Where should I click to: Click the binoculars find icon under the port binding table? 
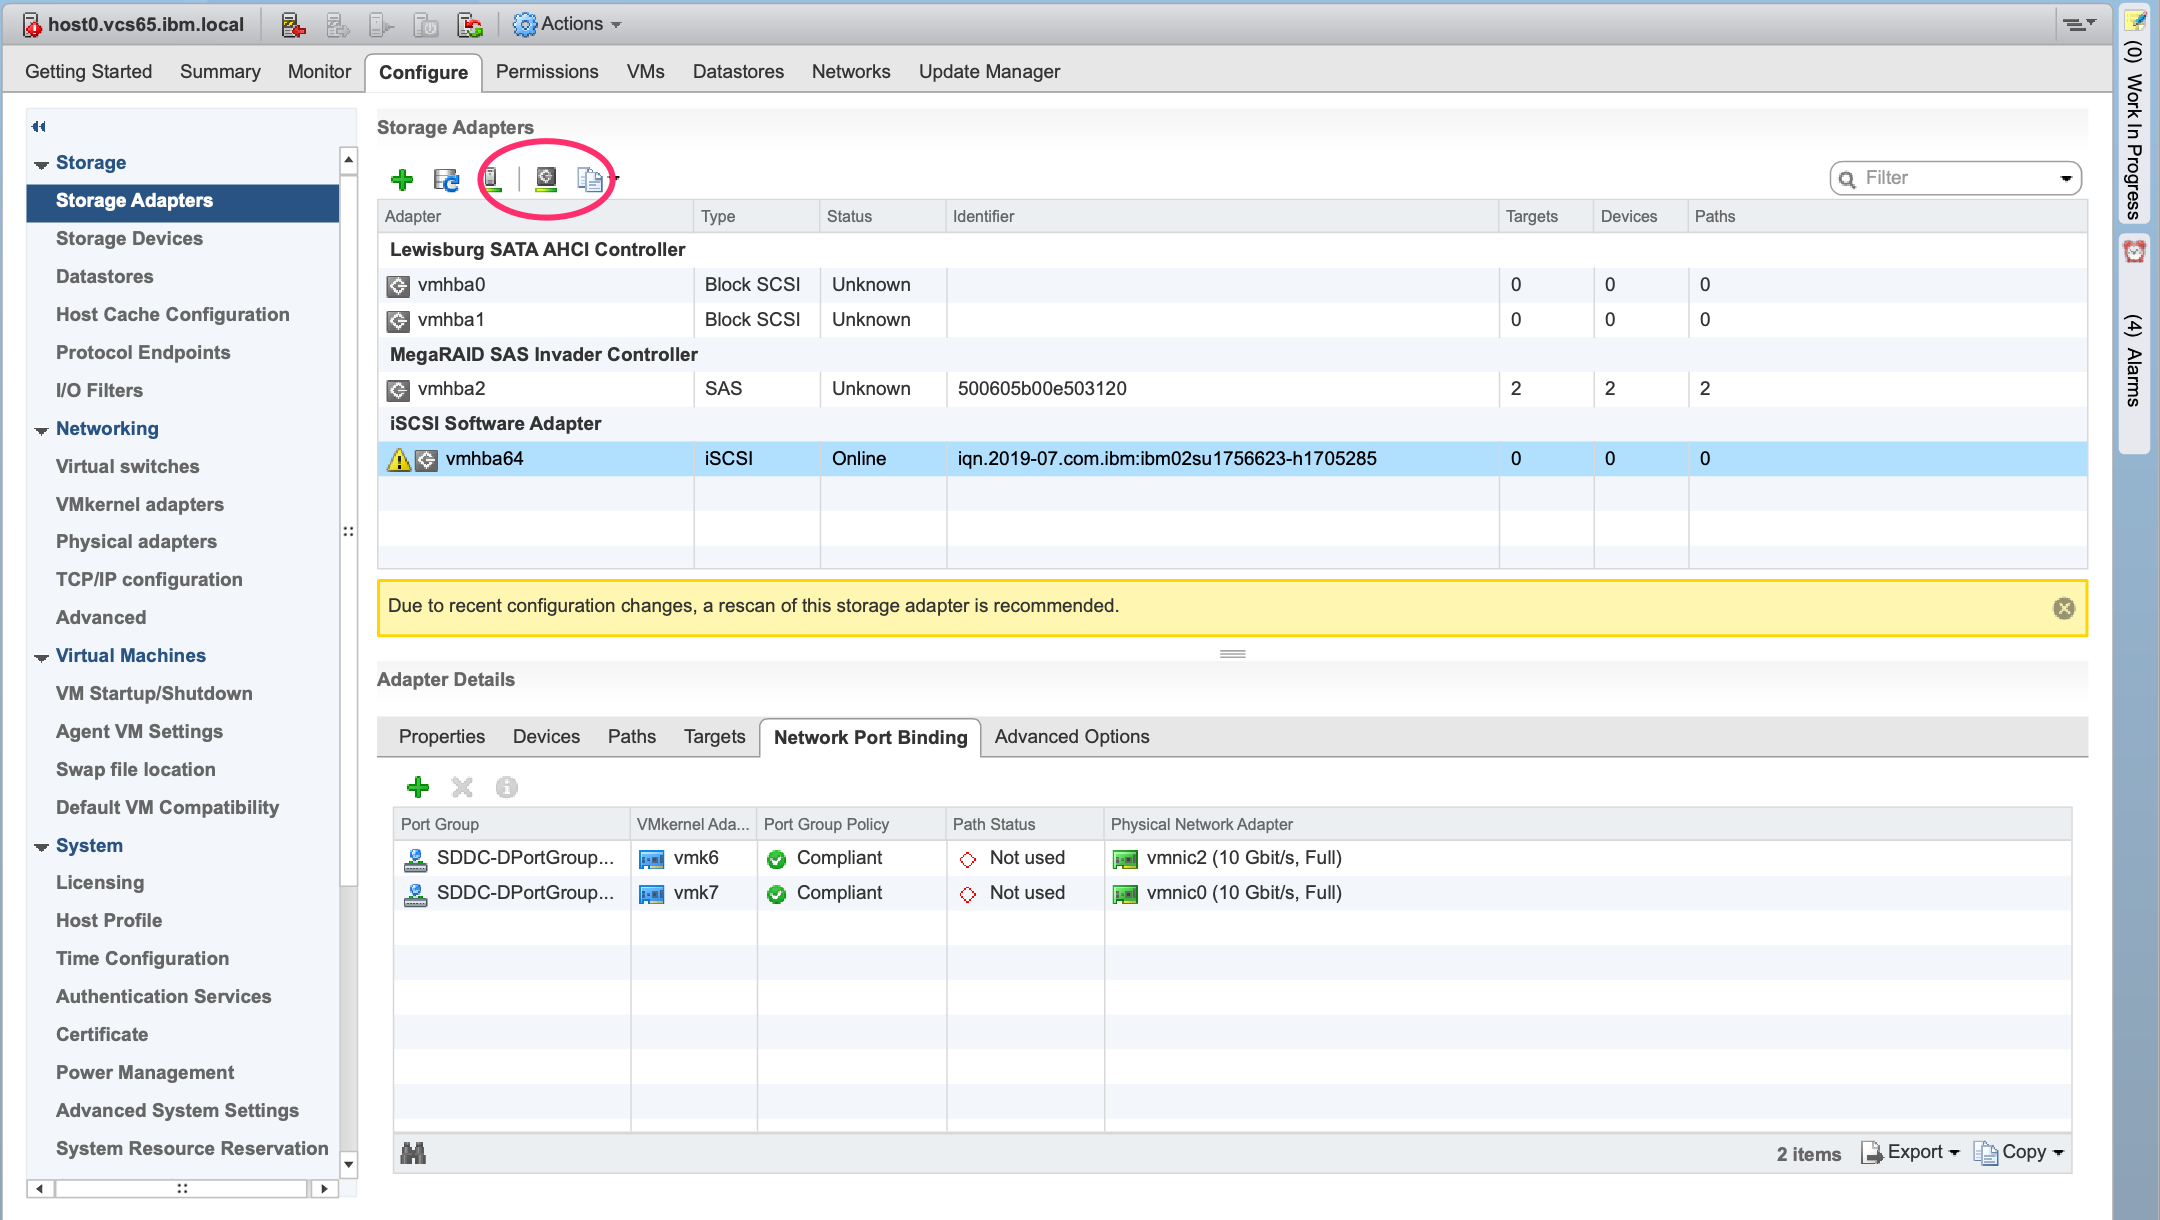[x=413, y=1153]
